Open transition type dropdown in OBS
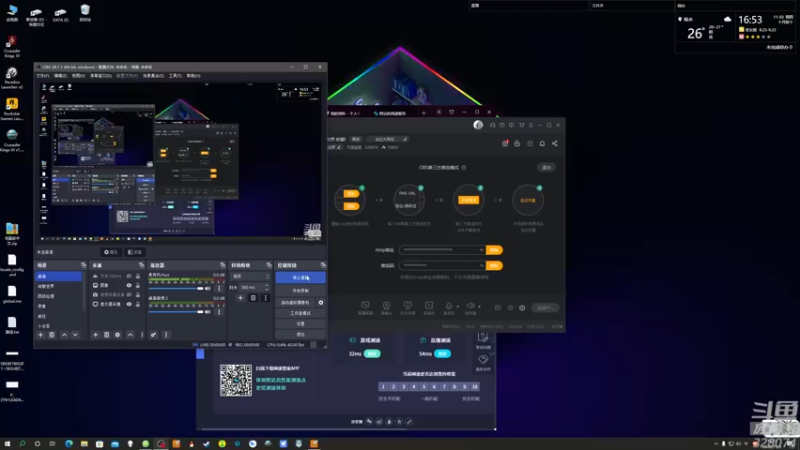The height and width of the screenshot is (450, 800). pyautogui.click(x=250, y=277)
